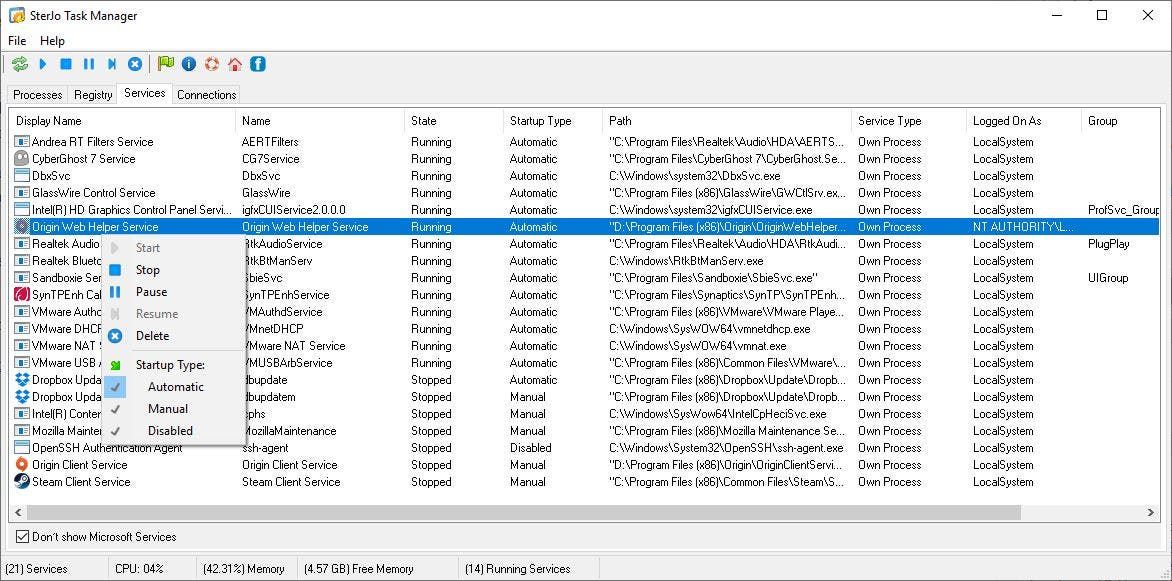The width and height of the screenshot is (1172, 581).
Task: Click the blue X Delete service toolbar icon
Action: [x=135, y=64]
